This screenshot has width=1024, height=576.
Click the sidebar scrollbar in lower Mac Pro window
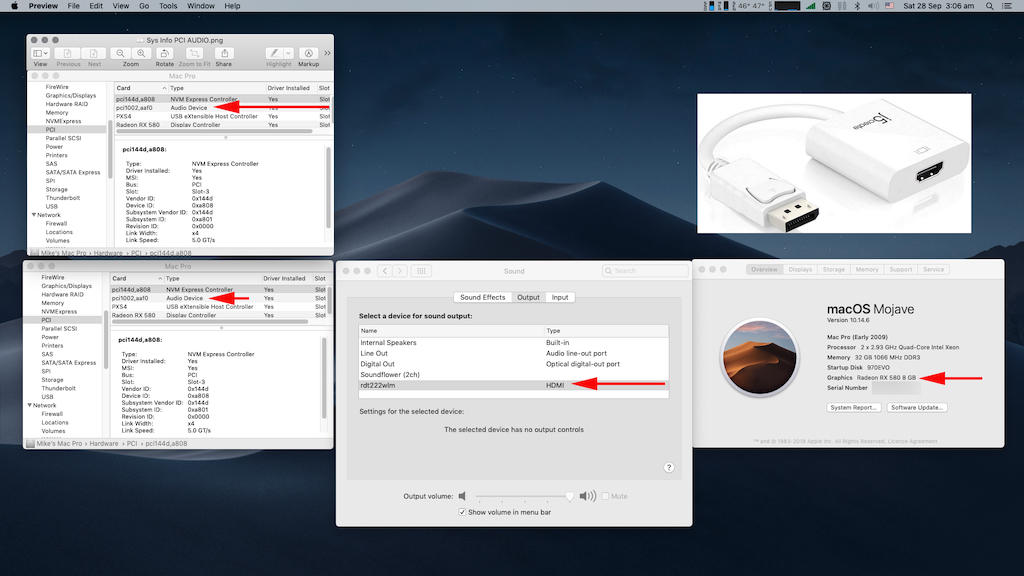[104, 340]
